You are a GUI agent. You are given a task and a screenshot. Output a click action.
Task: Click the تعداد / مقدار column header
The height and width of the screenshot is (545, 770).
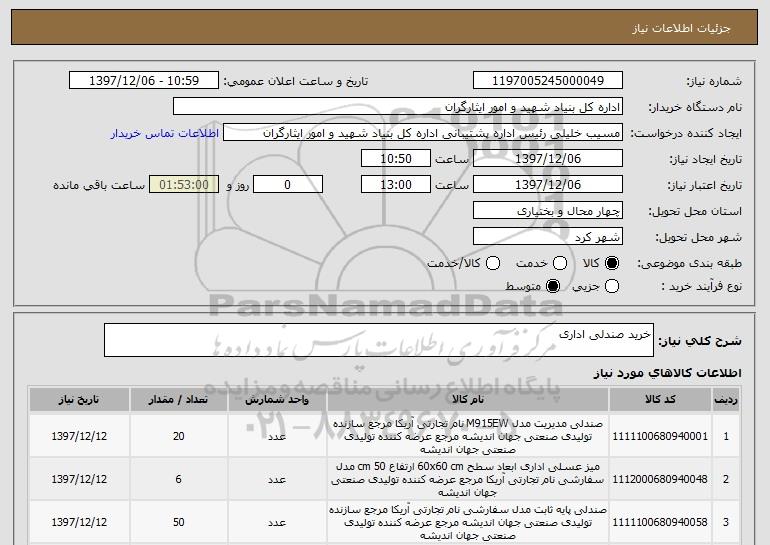[178, 400]
